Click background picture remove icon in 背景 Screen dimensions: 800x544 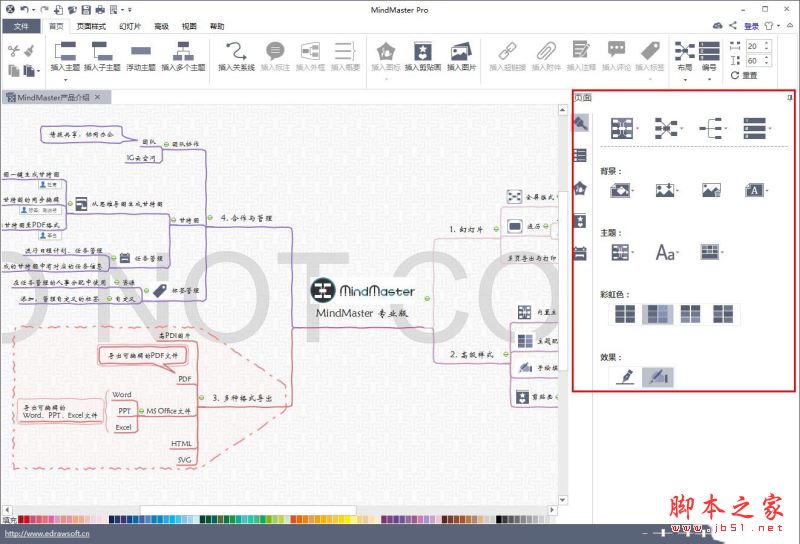[711, 190]
